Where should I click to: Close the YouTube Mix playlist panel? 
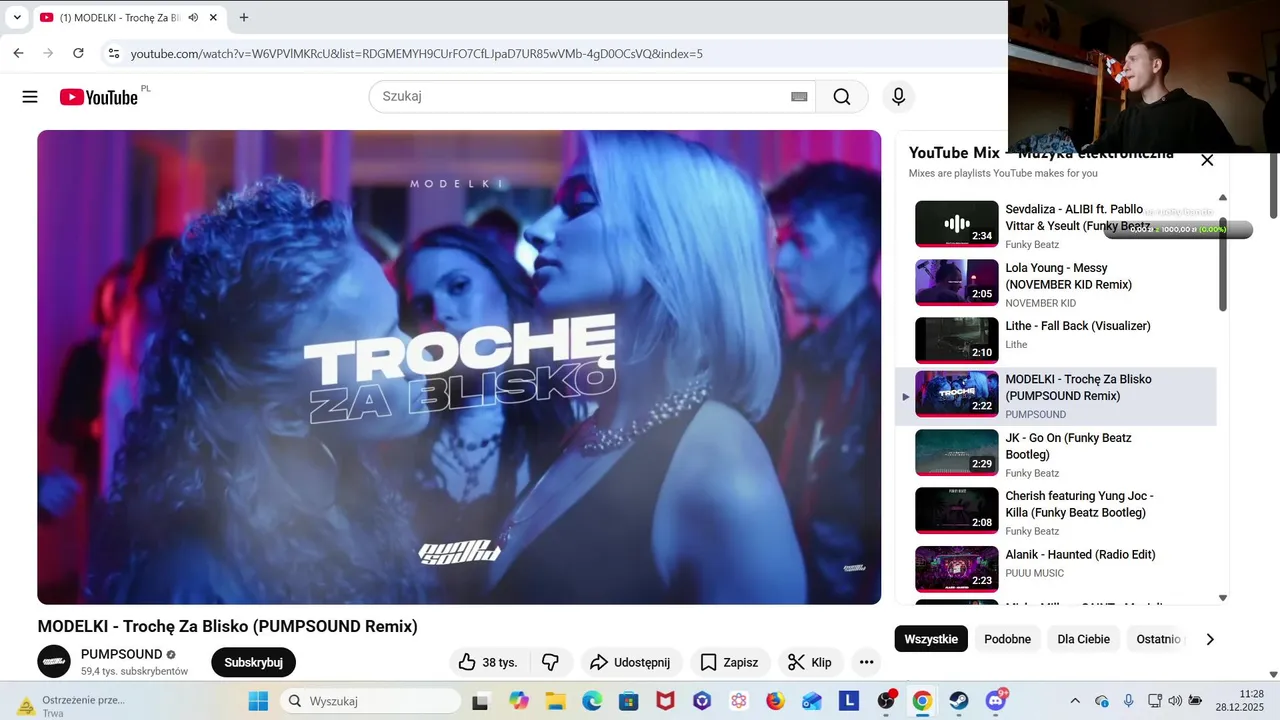[1207, 160]
